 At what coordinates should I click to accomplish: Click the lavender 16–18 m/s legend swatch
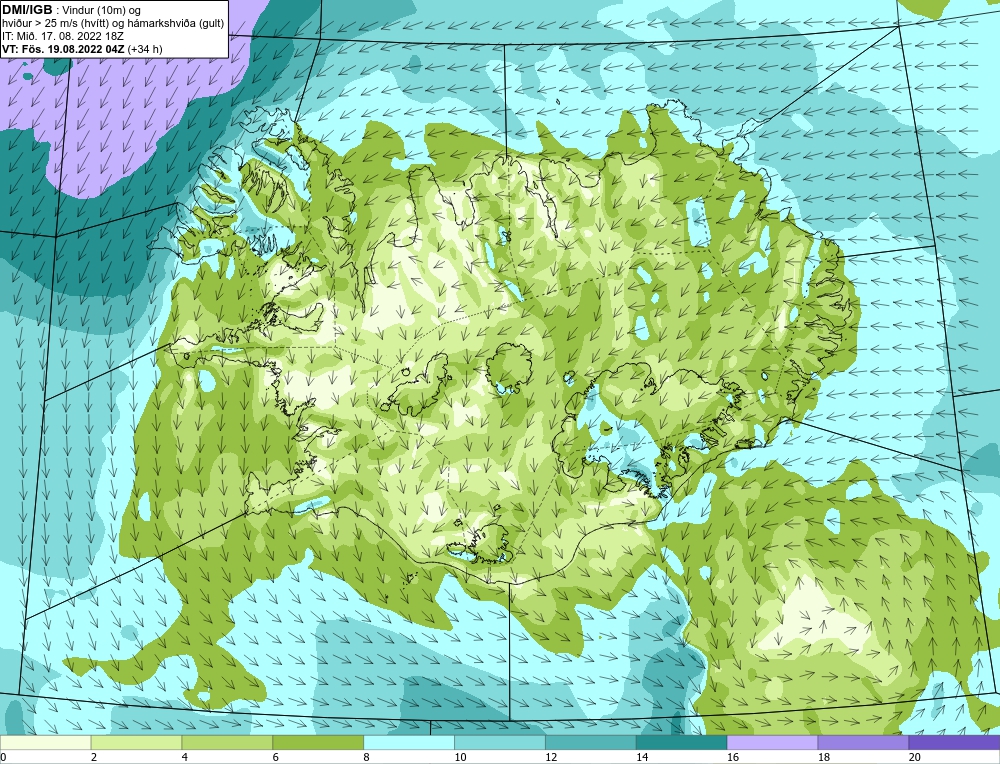click(772, 743)
